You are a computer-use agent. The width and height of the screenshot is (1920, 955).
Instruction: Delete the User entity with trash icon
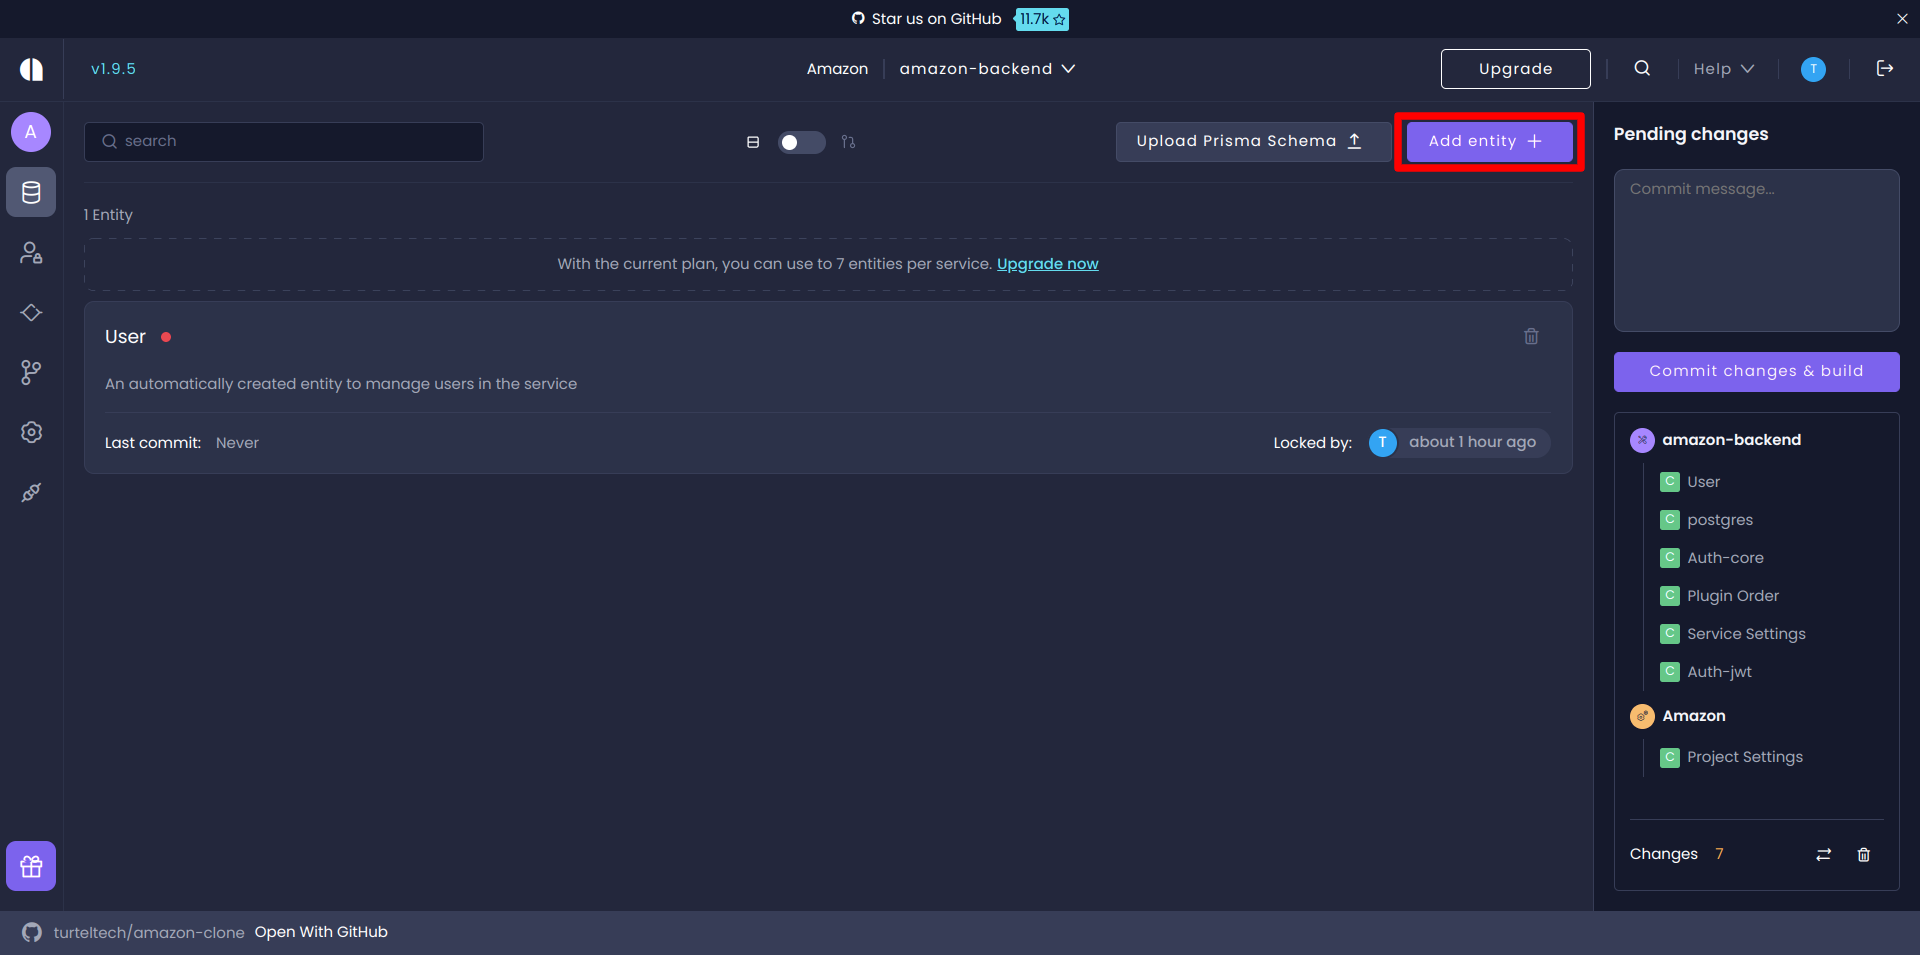(1531, 337)
